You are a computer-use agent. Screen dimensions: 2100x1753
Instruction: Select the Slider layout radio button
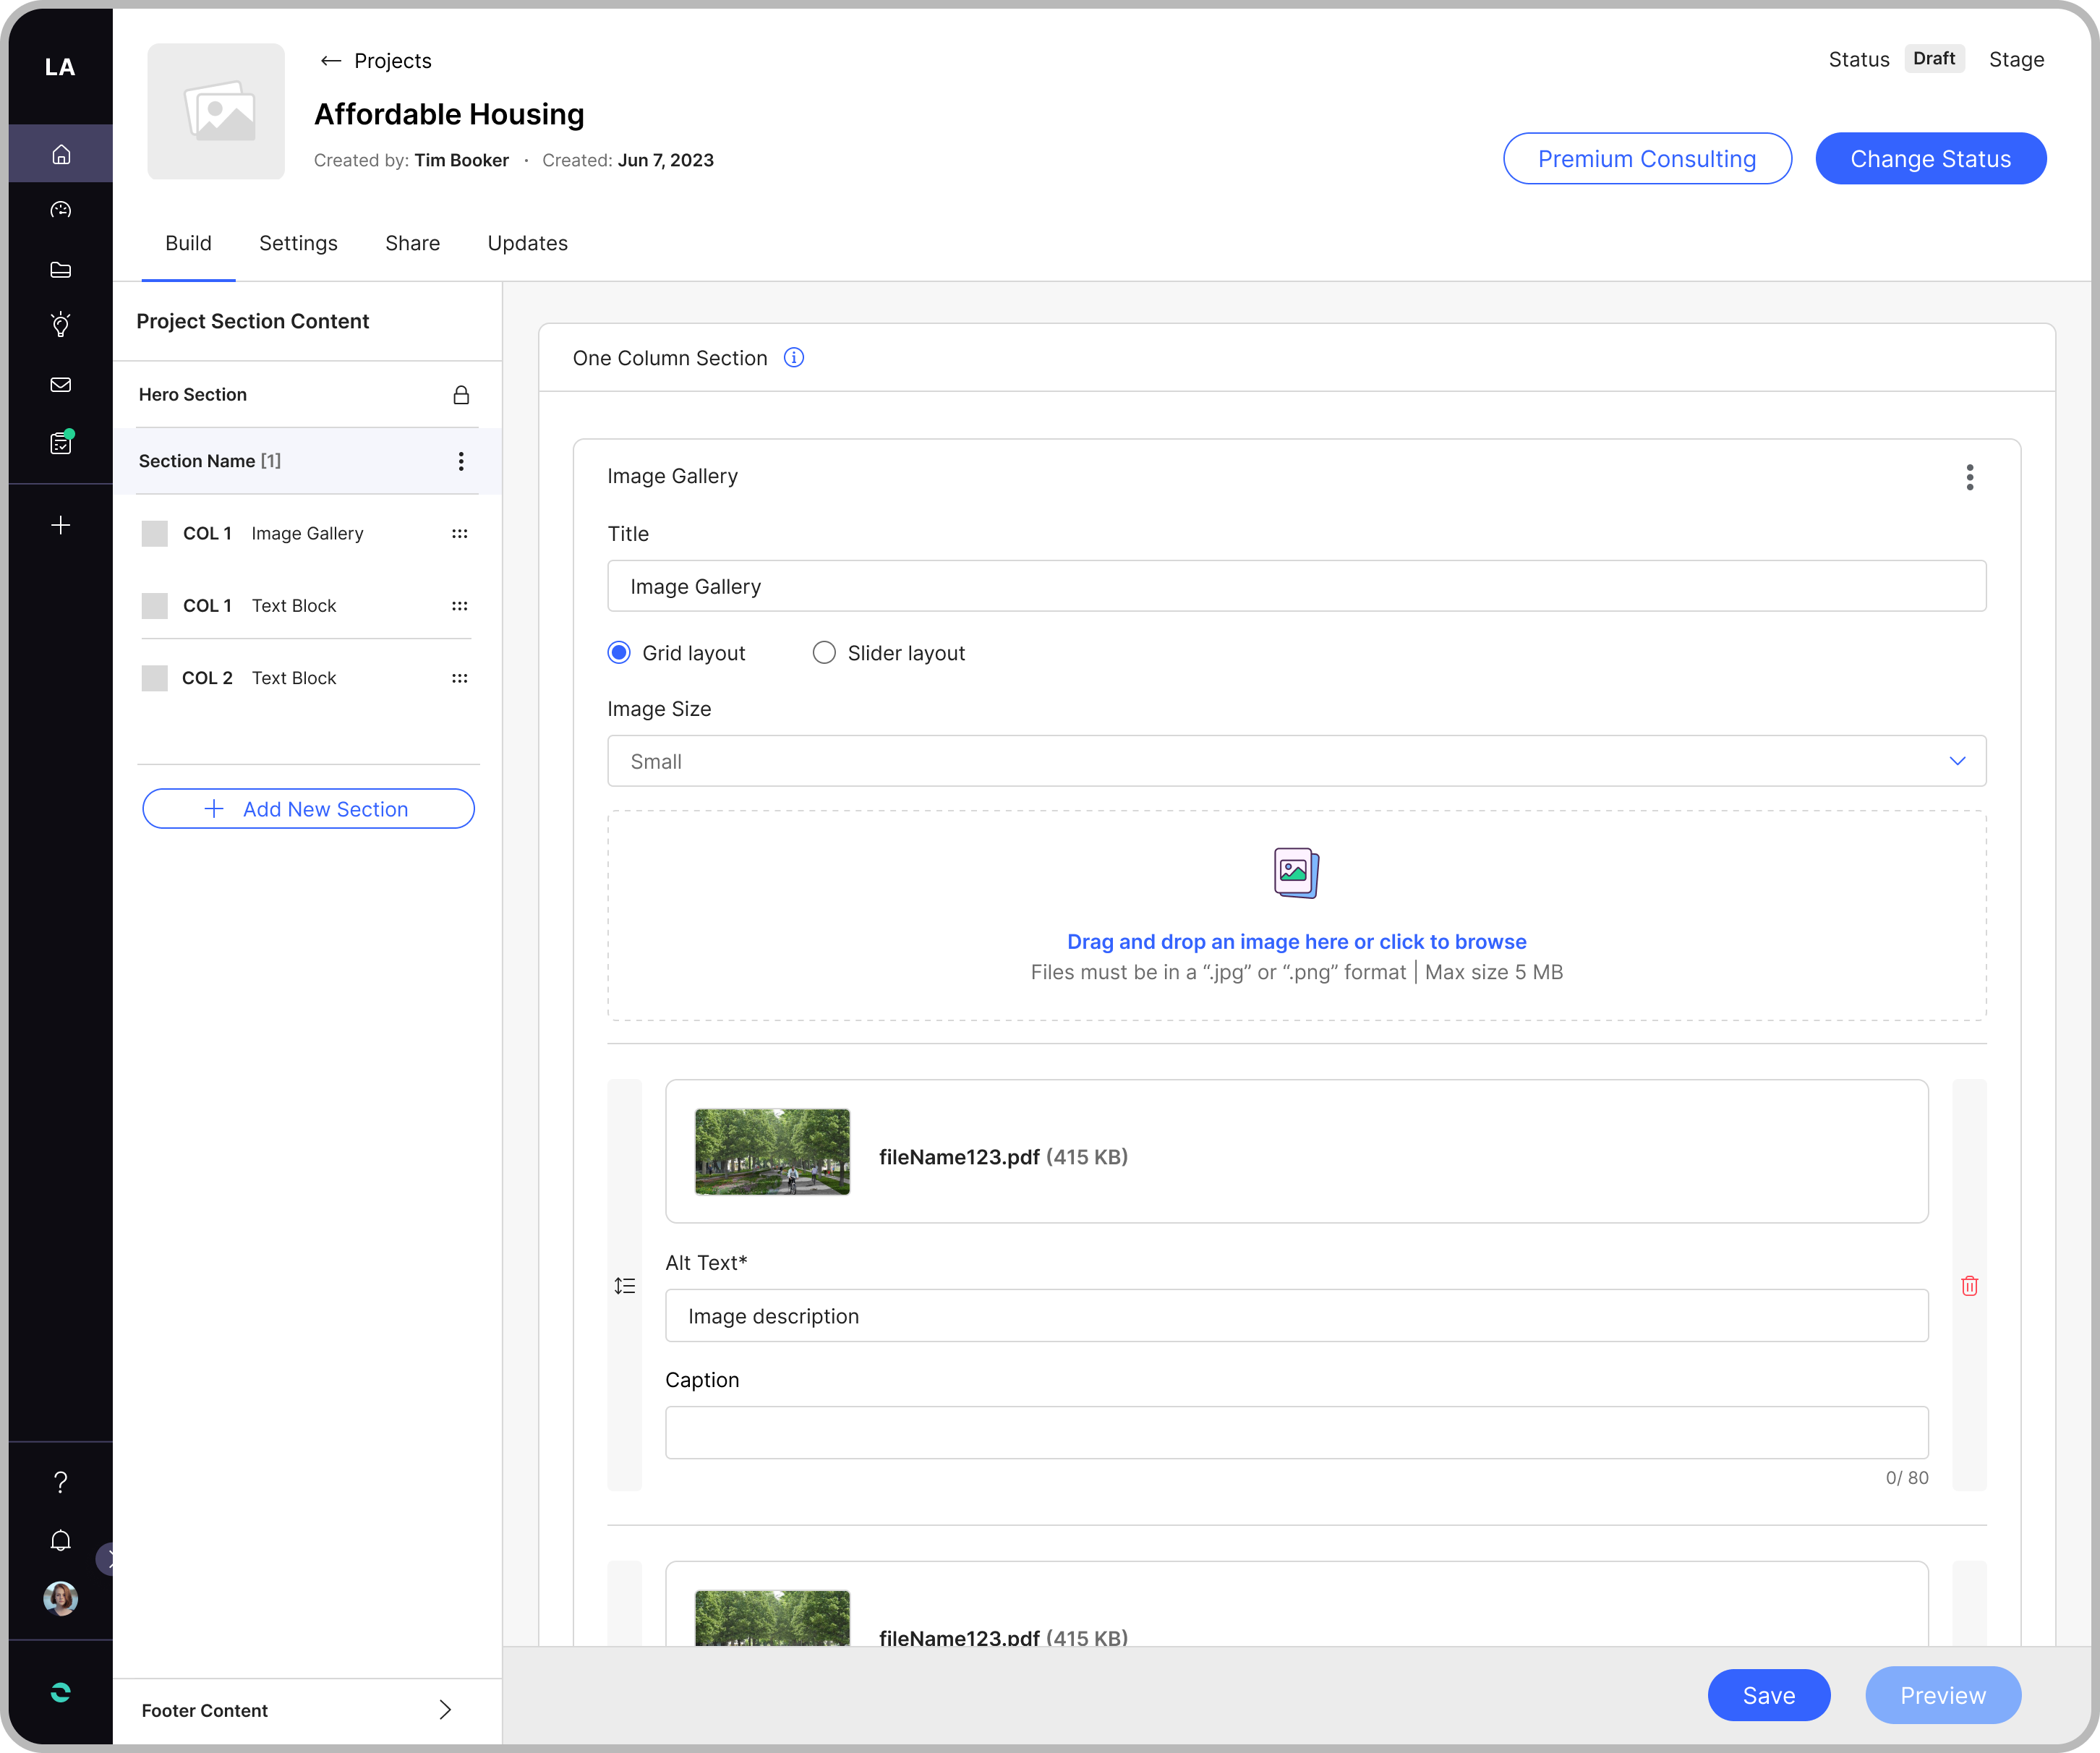click(x=824, y=653)
